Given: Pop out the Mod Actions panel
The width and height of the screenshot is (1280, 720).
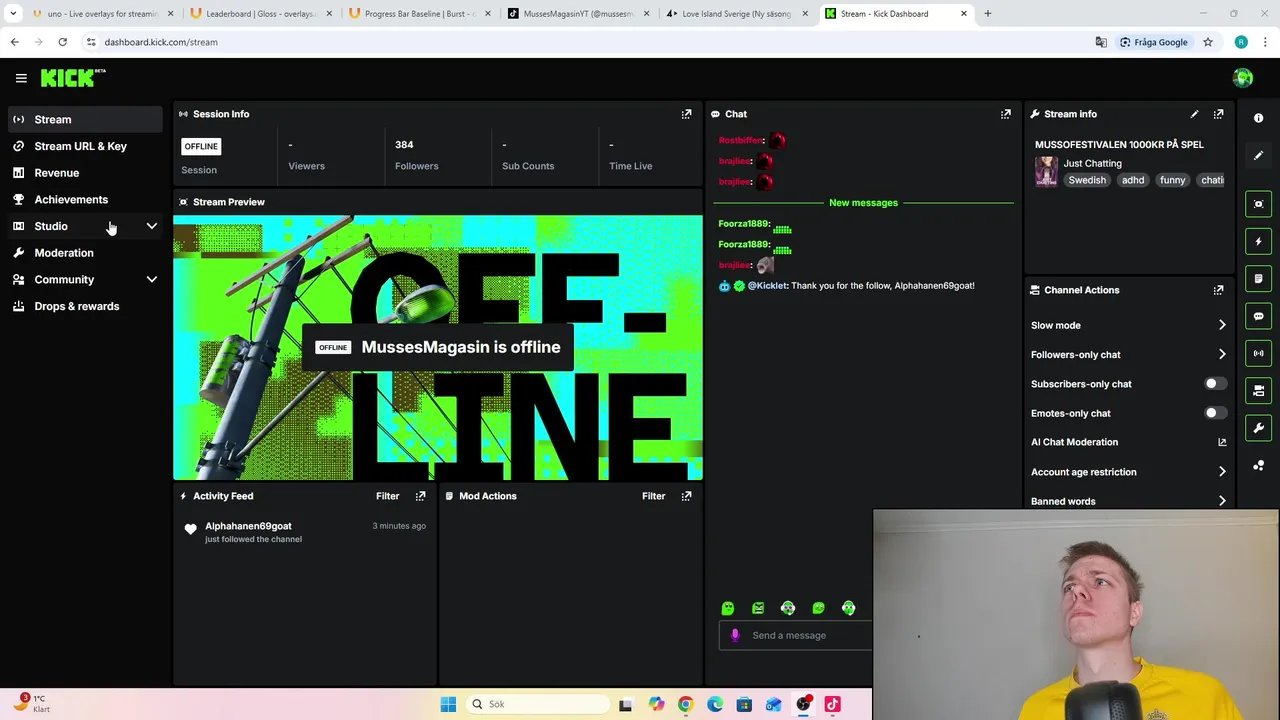Looking at the screenshot, I should pyautogui.click(x=686, y=496).
